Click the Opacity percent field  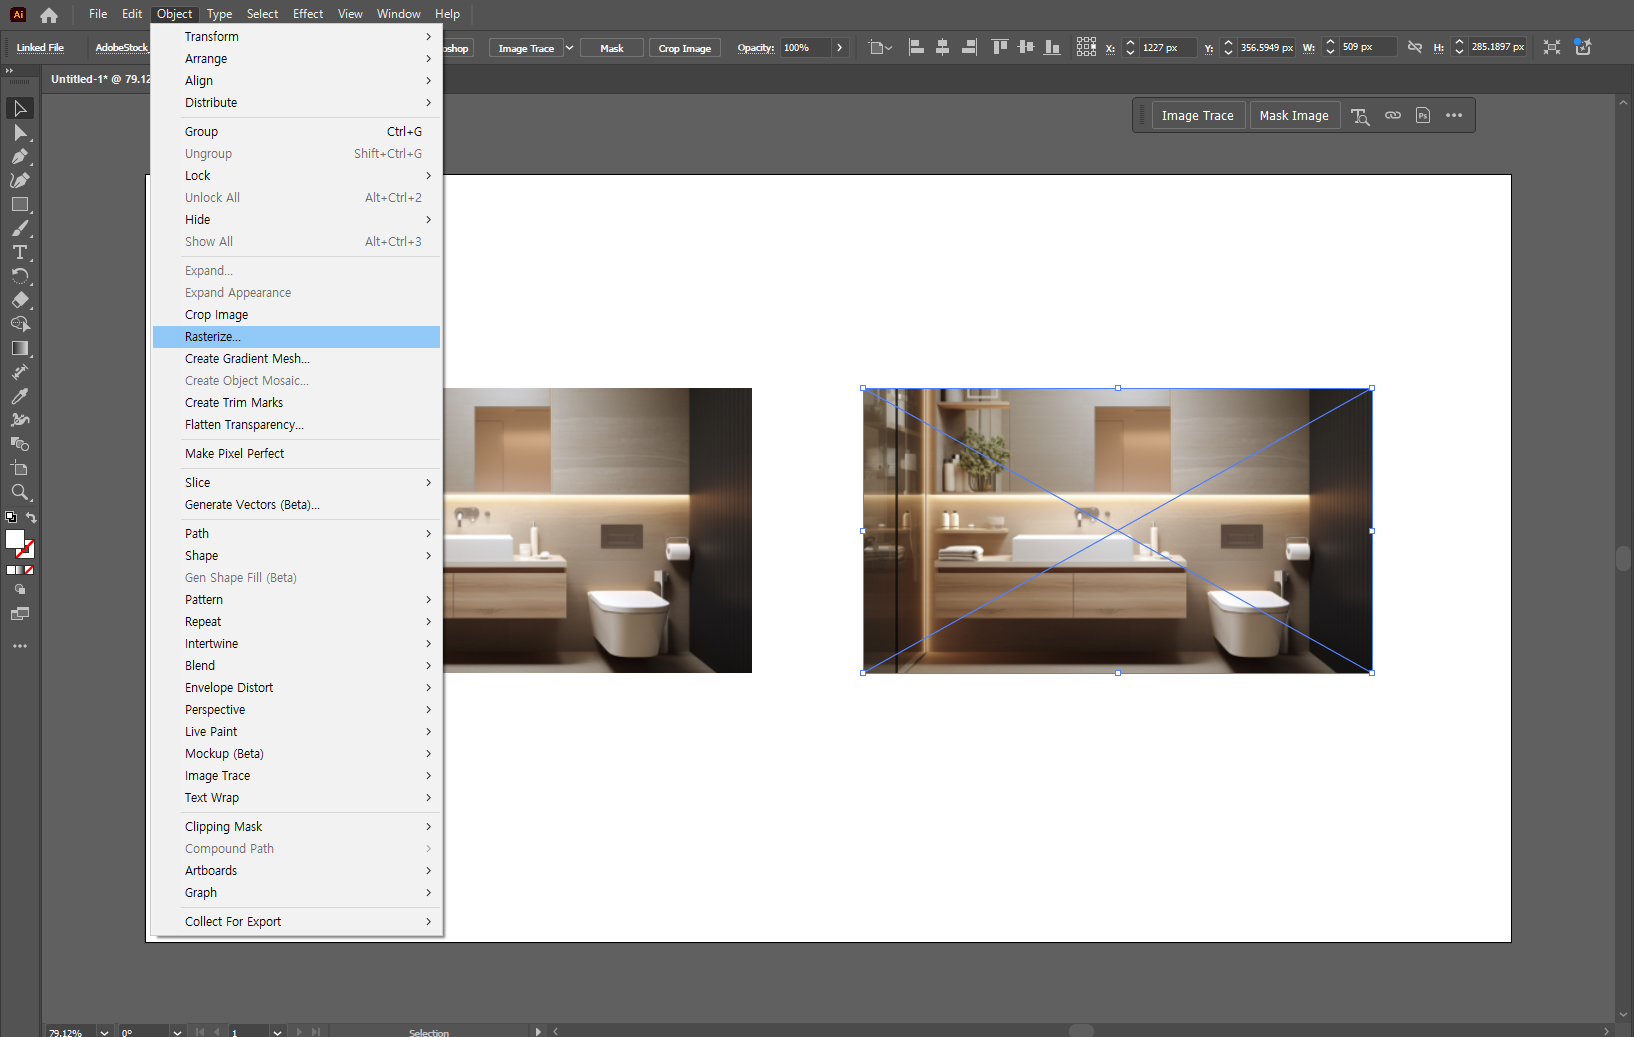pyautogui.click(x=806, y=48)
